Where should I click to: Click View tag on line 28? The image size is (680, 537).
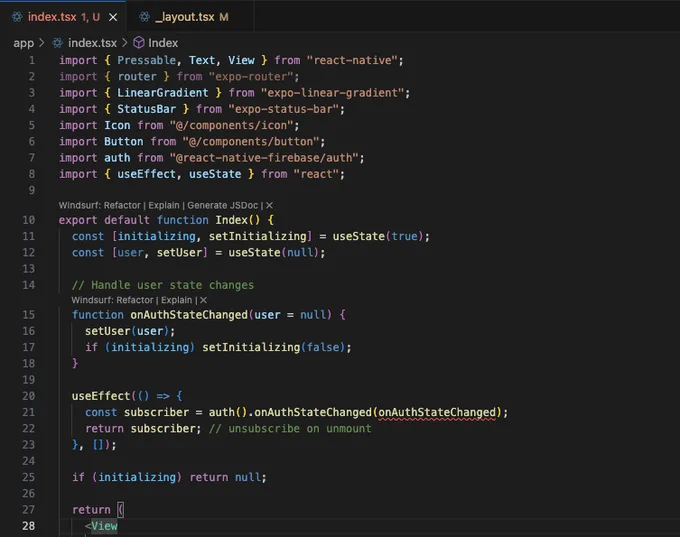(x=104, y=526)
